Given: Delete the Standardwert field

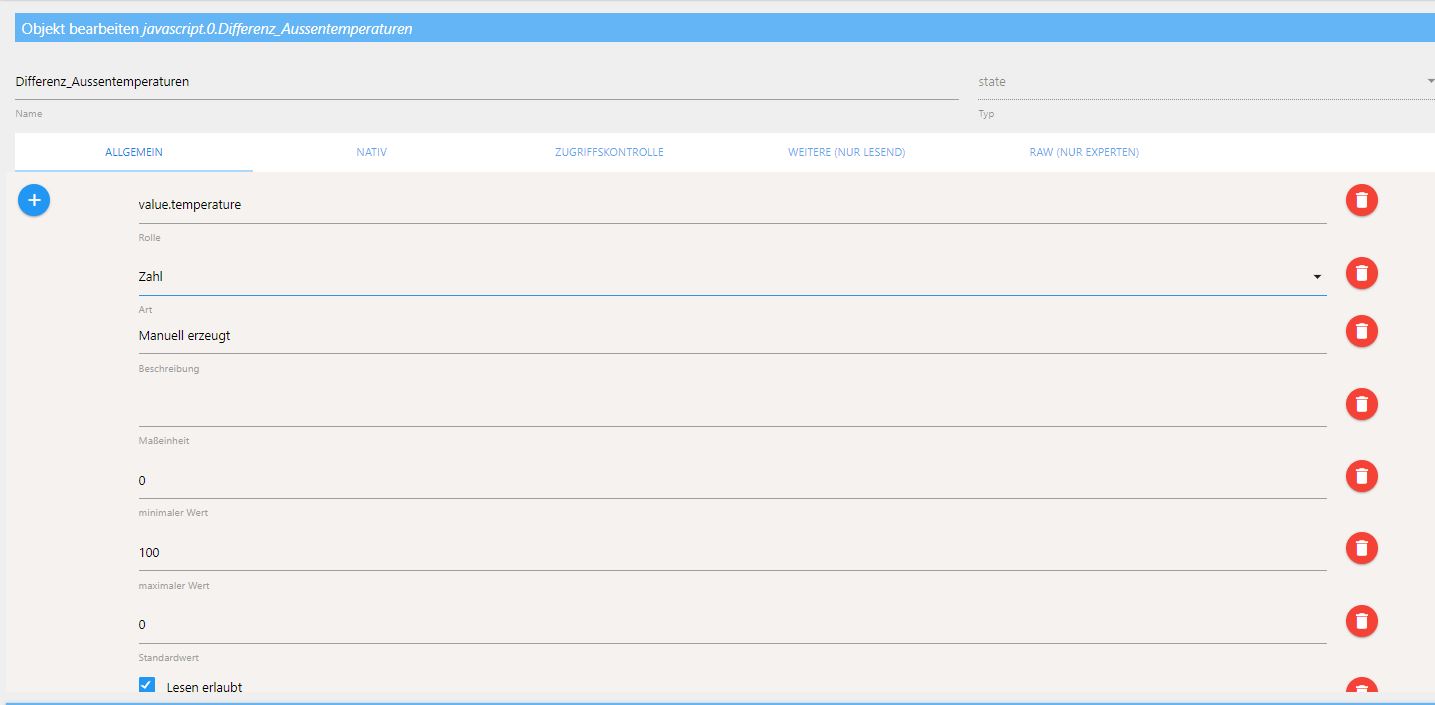Looking at the screenshot, I should point(1361,621).
